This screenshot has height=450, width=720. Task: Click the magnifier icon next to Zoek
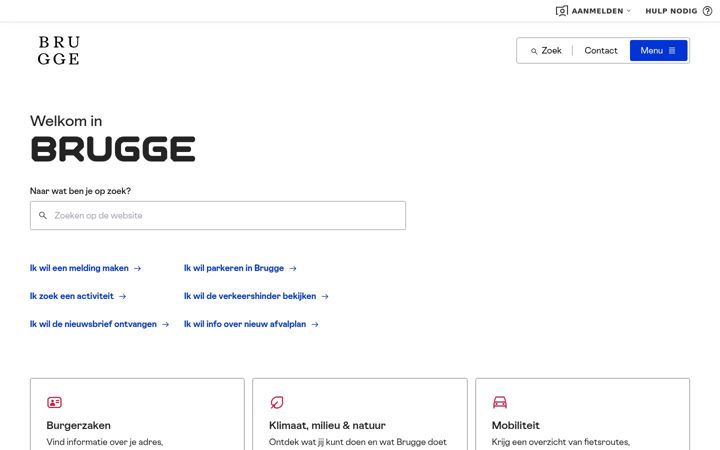coord(534,51)
